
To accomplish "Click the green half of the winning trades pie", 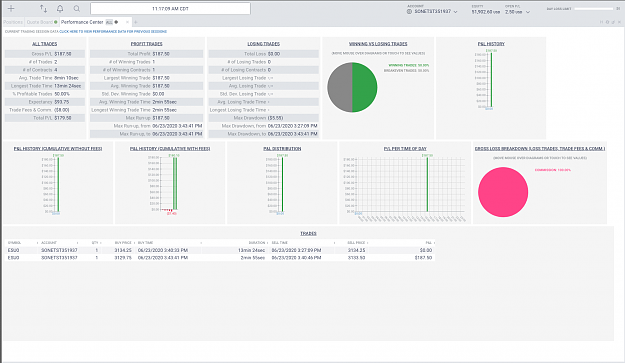I will pos(365,87).
